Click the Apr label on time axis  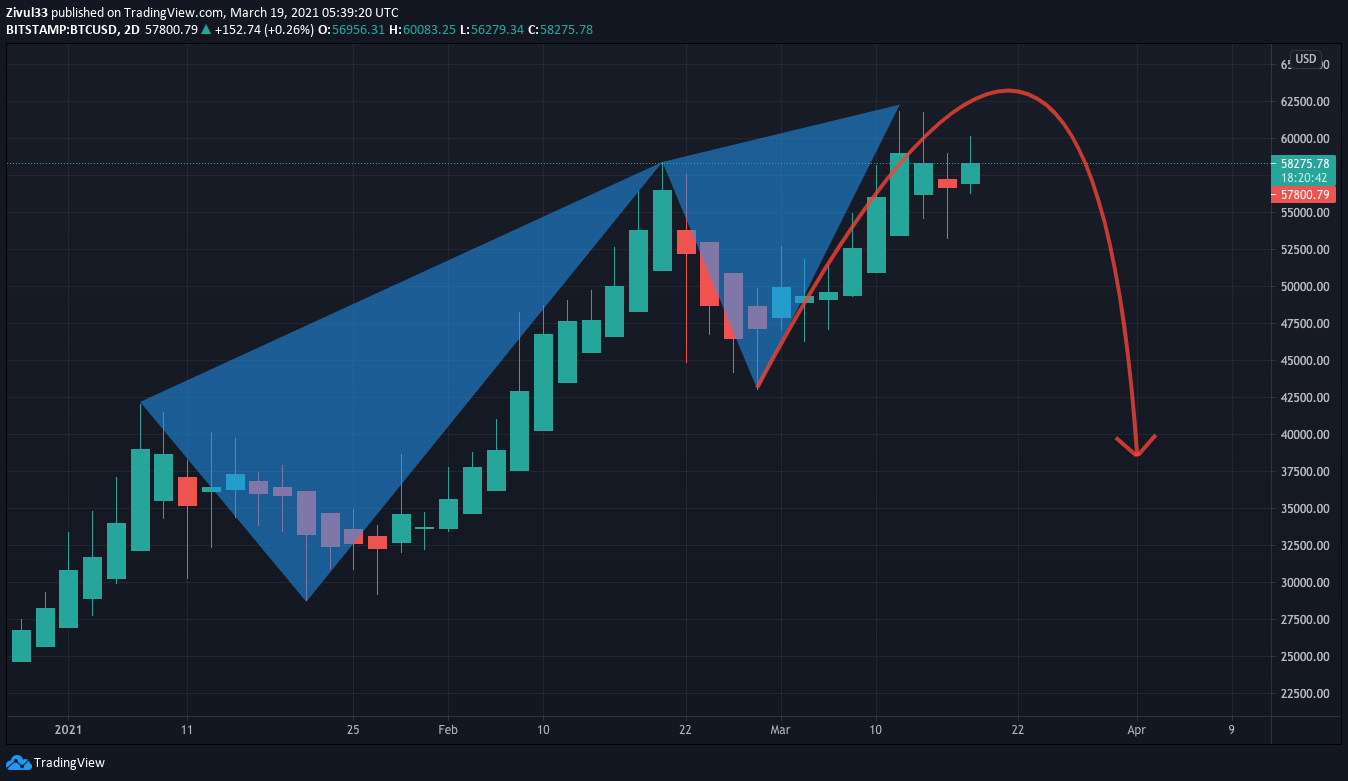1136,730
